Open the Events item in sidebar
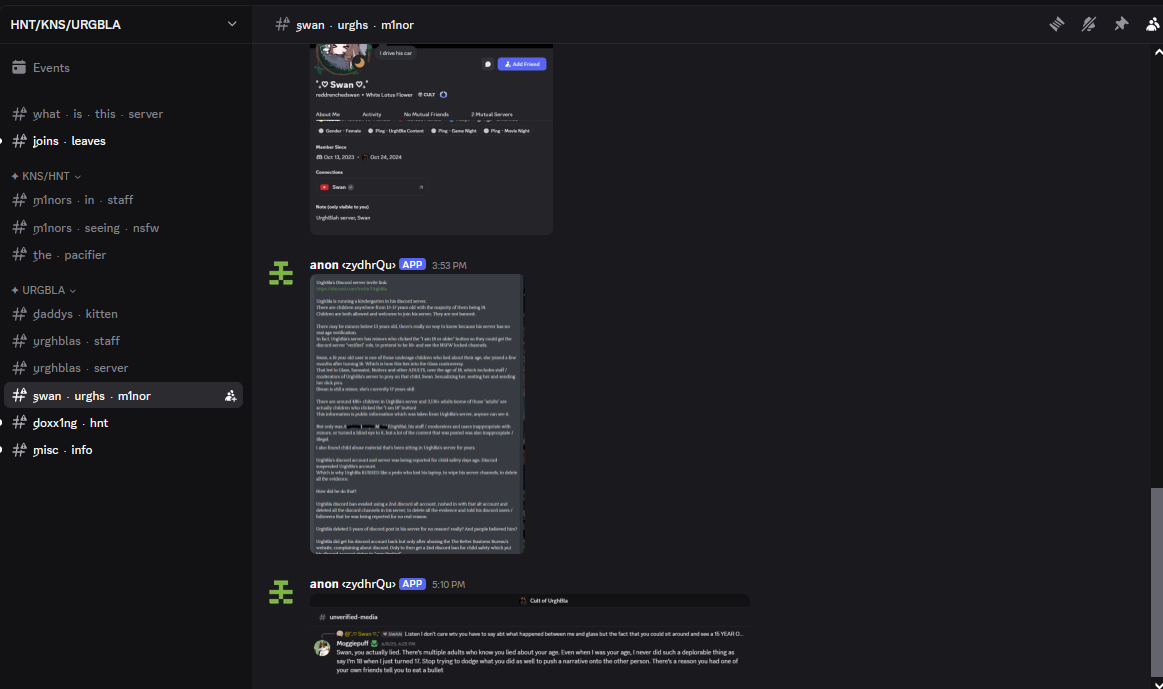This screenshot has height=689, width=1163. (x=123, y=67)
